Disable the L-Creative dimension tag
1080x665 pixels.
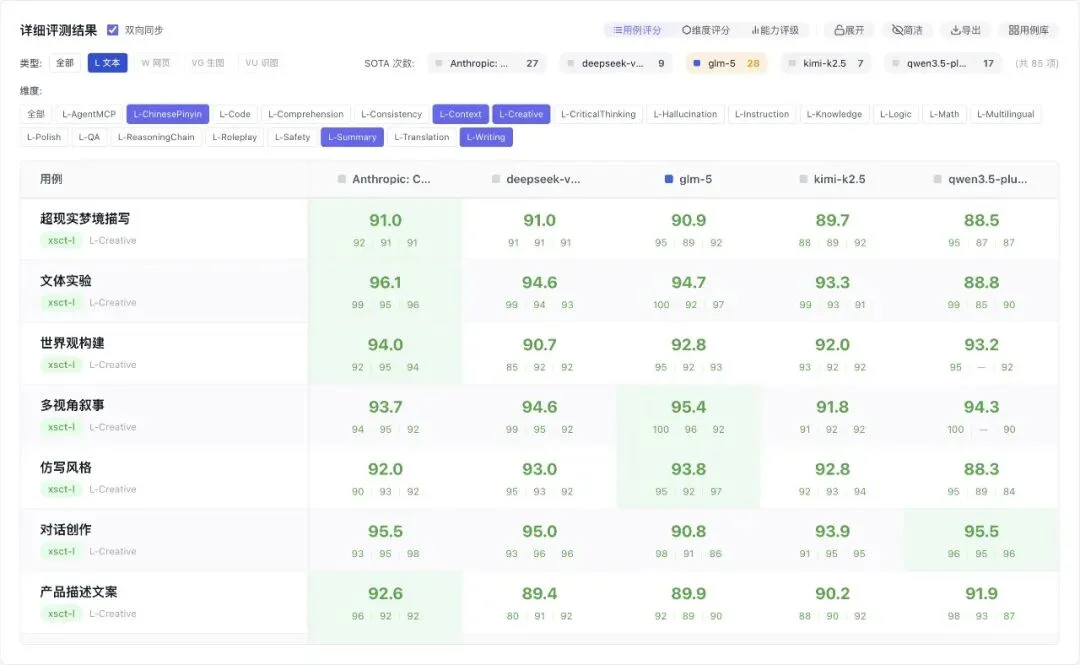[520, 114]
